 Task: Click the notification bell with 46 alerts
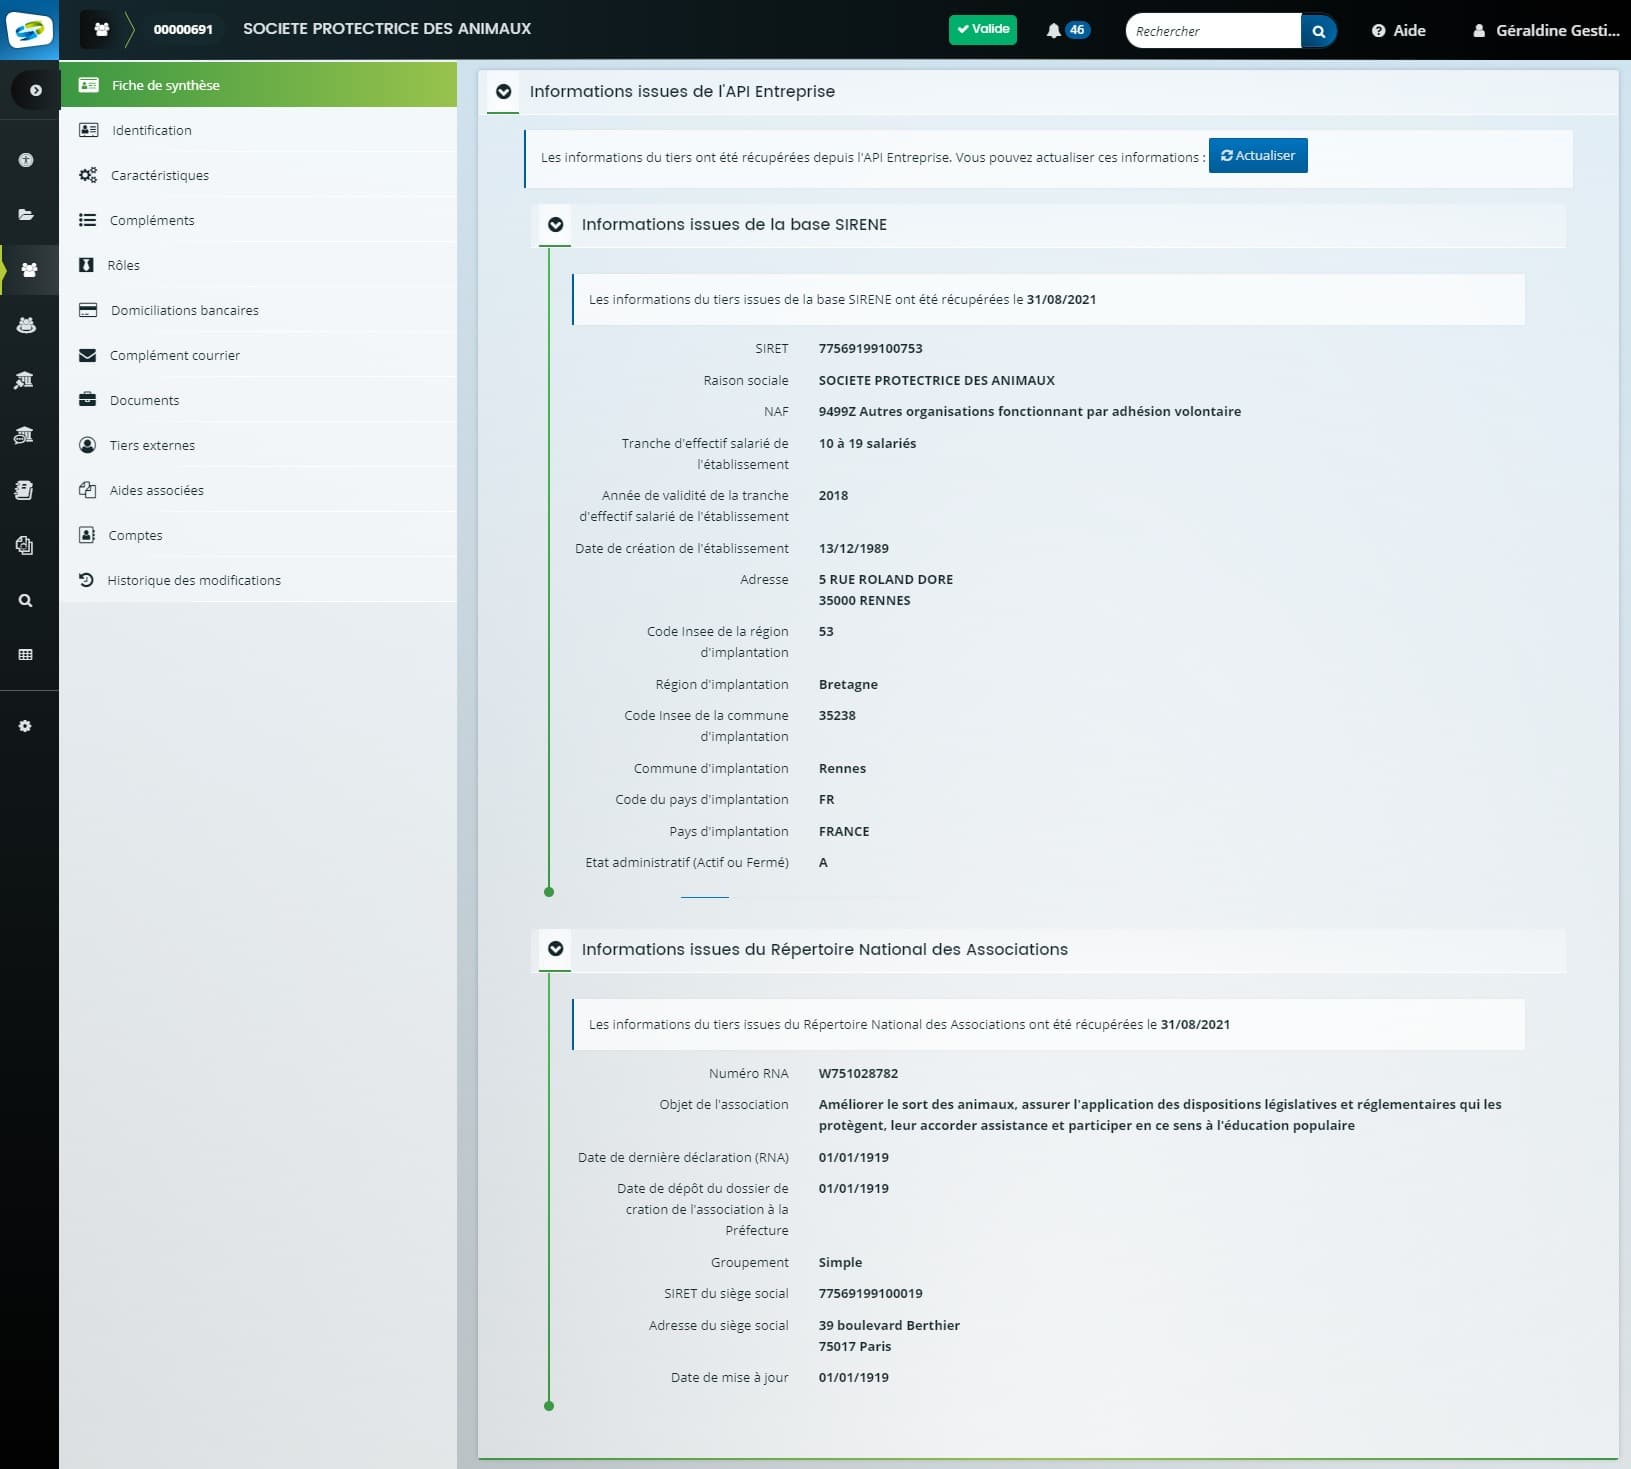(1067, 30)
